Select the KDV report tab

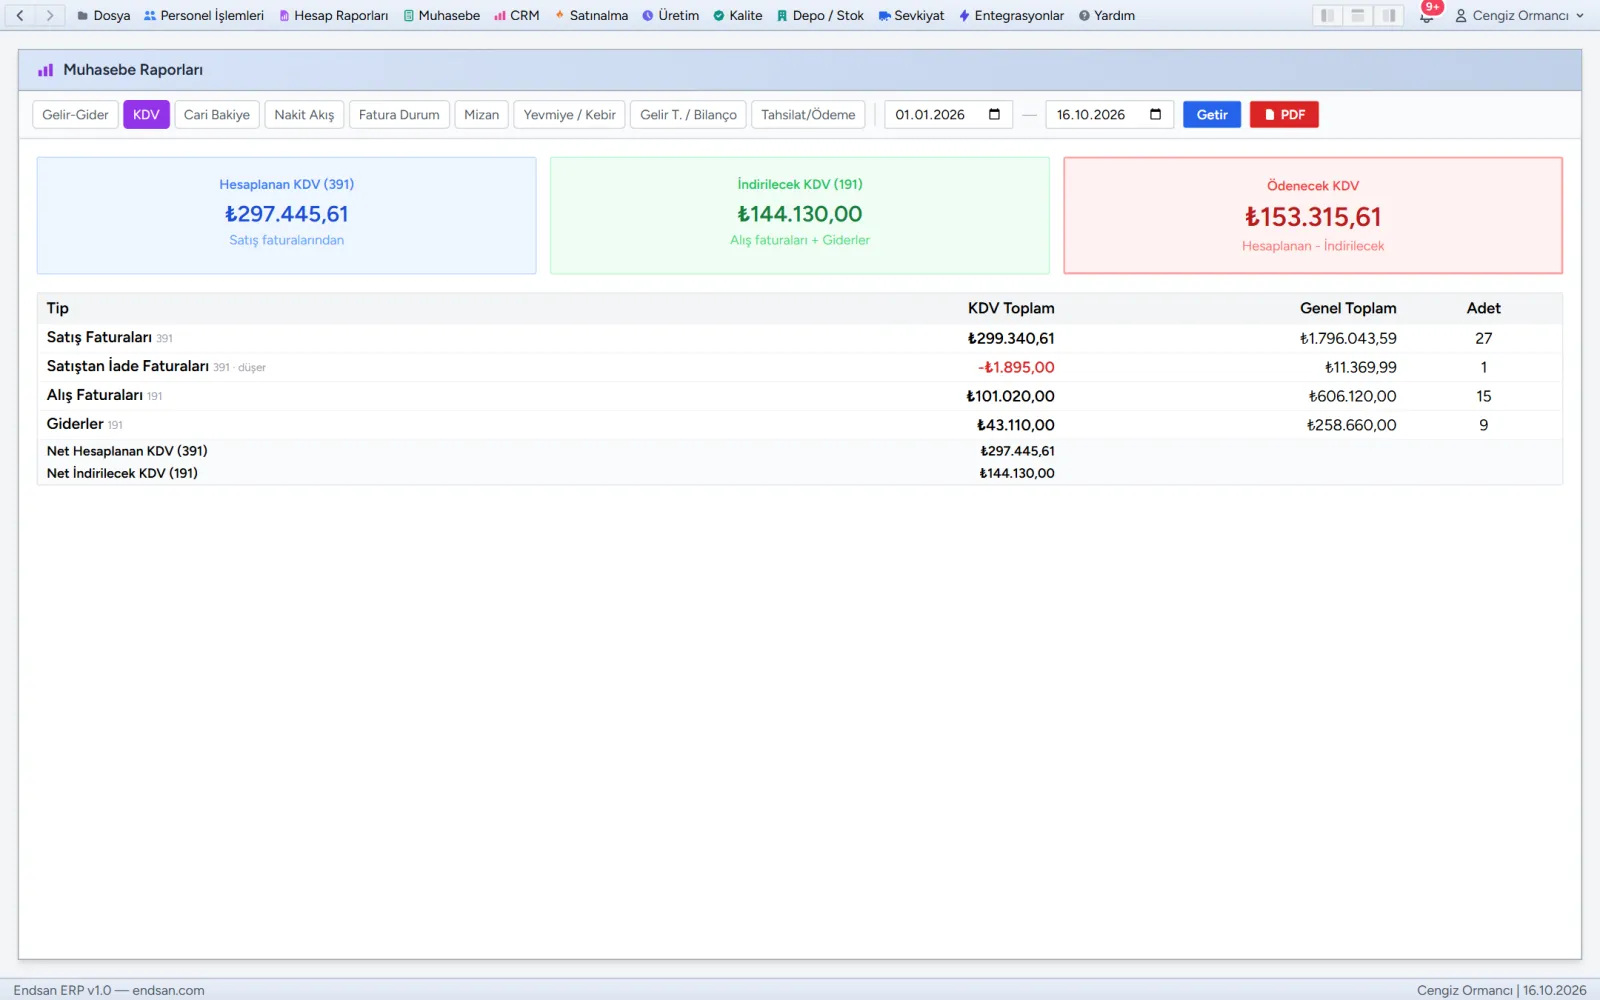point(146,114)
